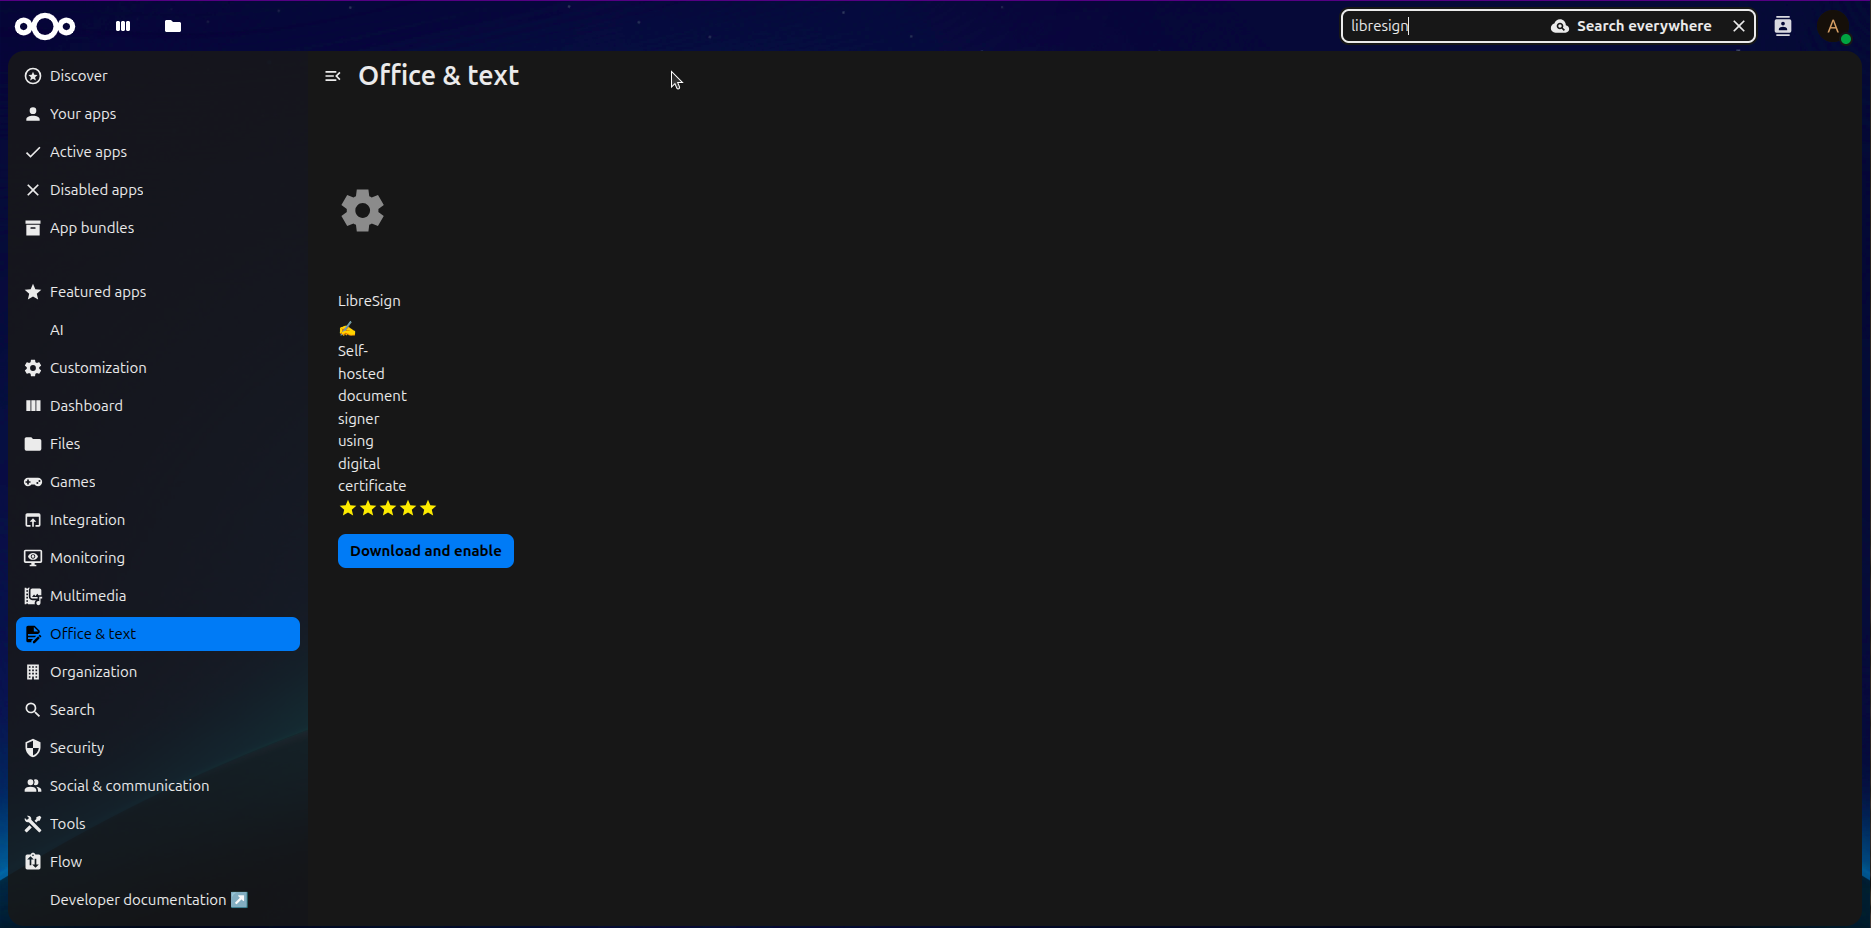The height and width of the screenshot is (928, 1871).
Task: Open the Discover category
Action: [79, 76]
